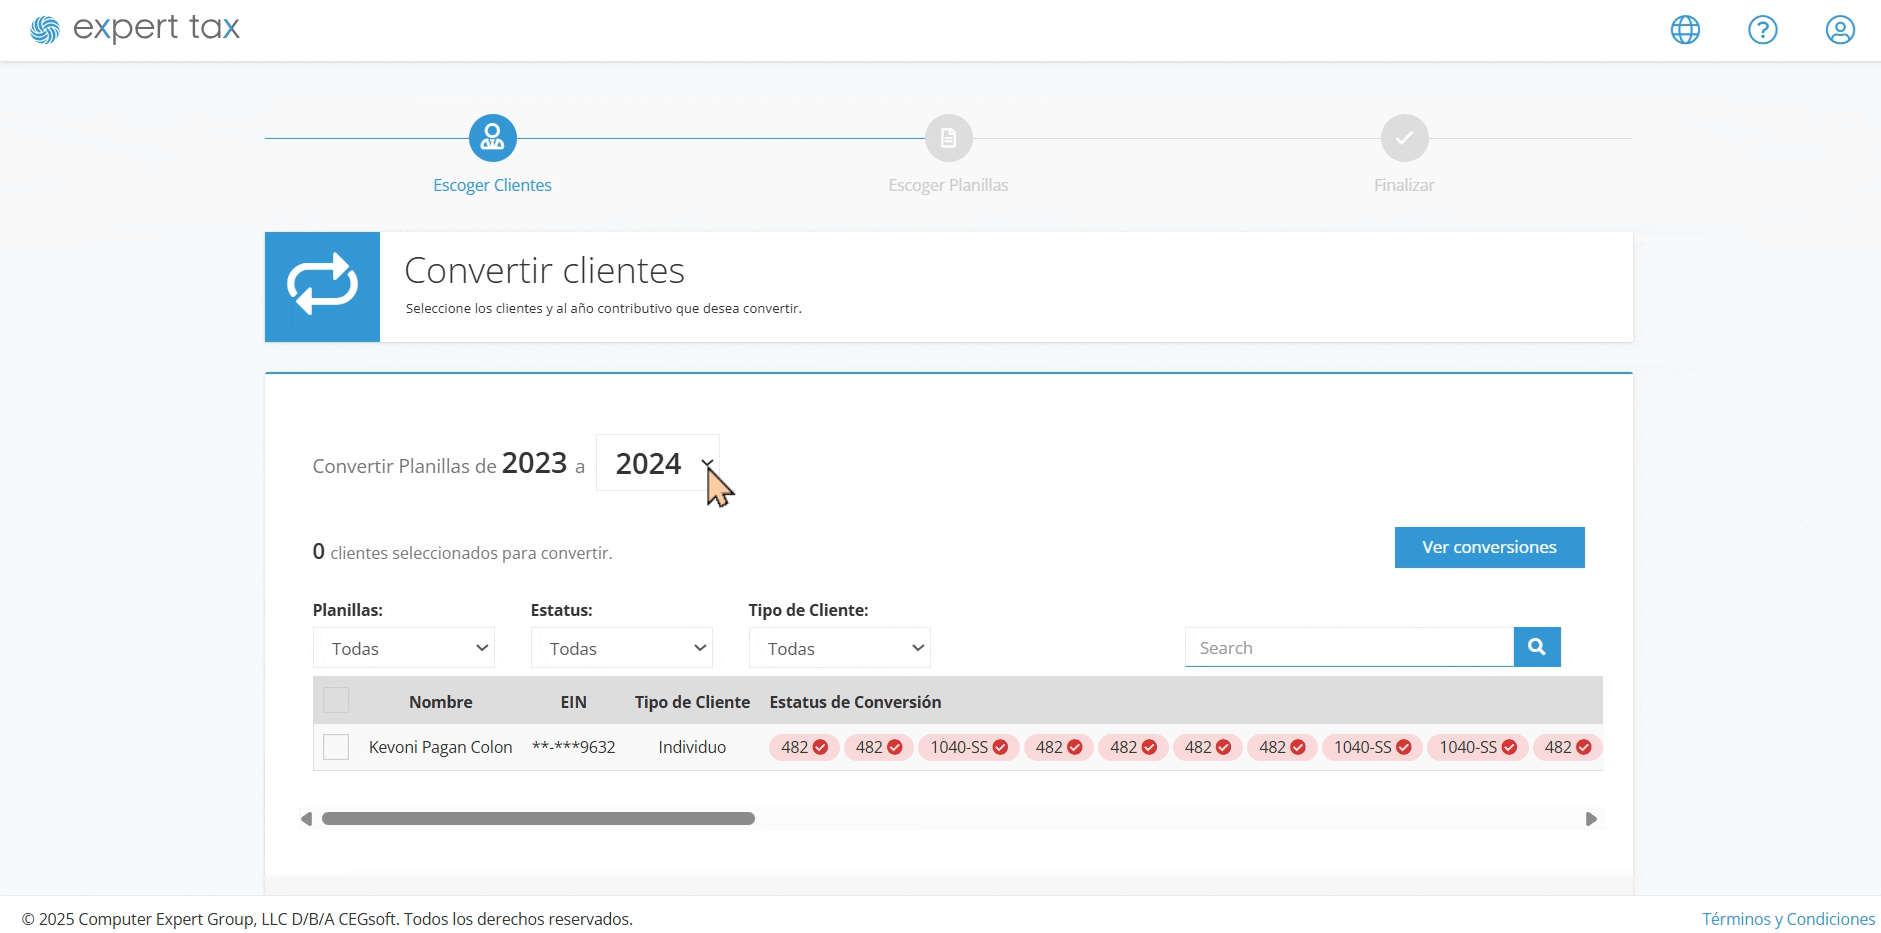The image size is (1881, 933).
Task: Select the Kevoni Pagan Colon checkbox
Action: (x=336, y=747)
